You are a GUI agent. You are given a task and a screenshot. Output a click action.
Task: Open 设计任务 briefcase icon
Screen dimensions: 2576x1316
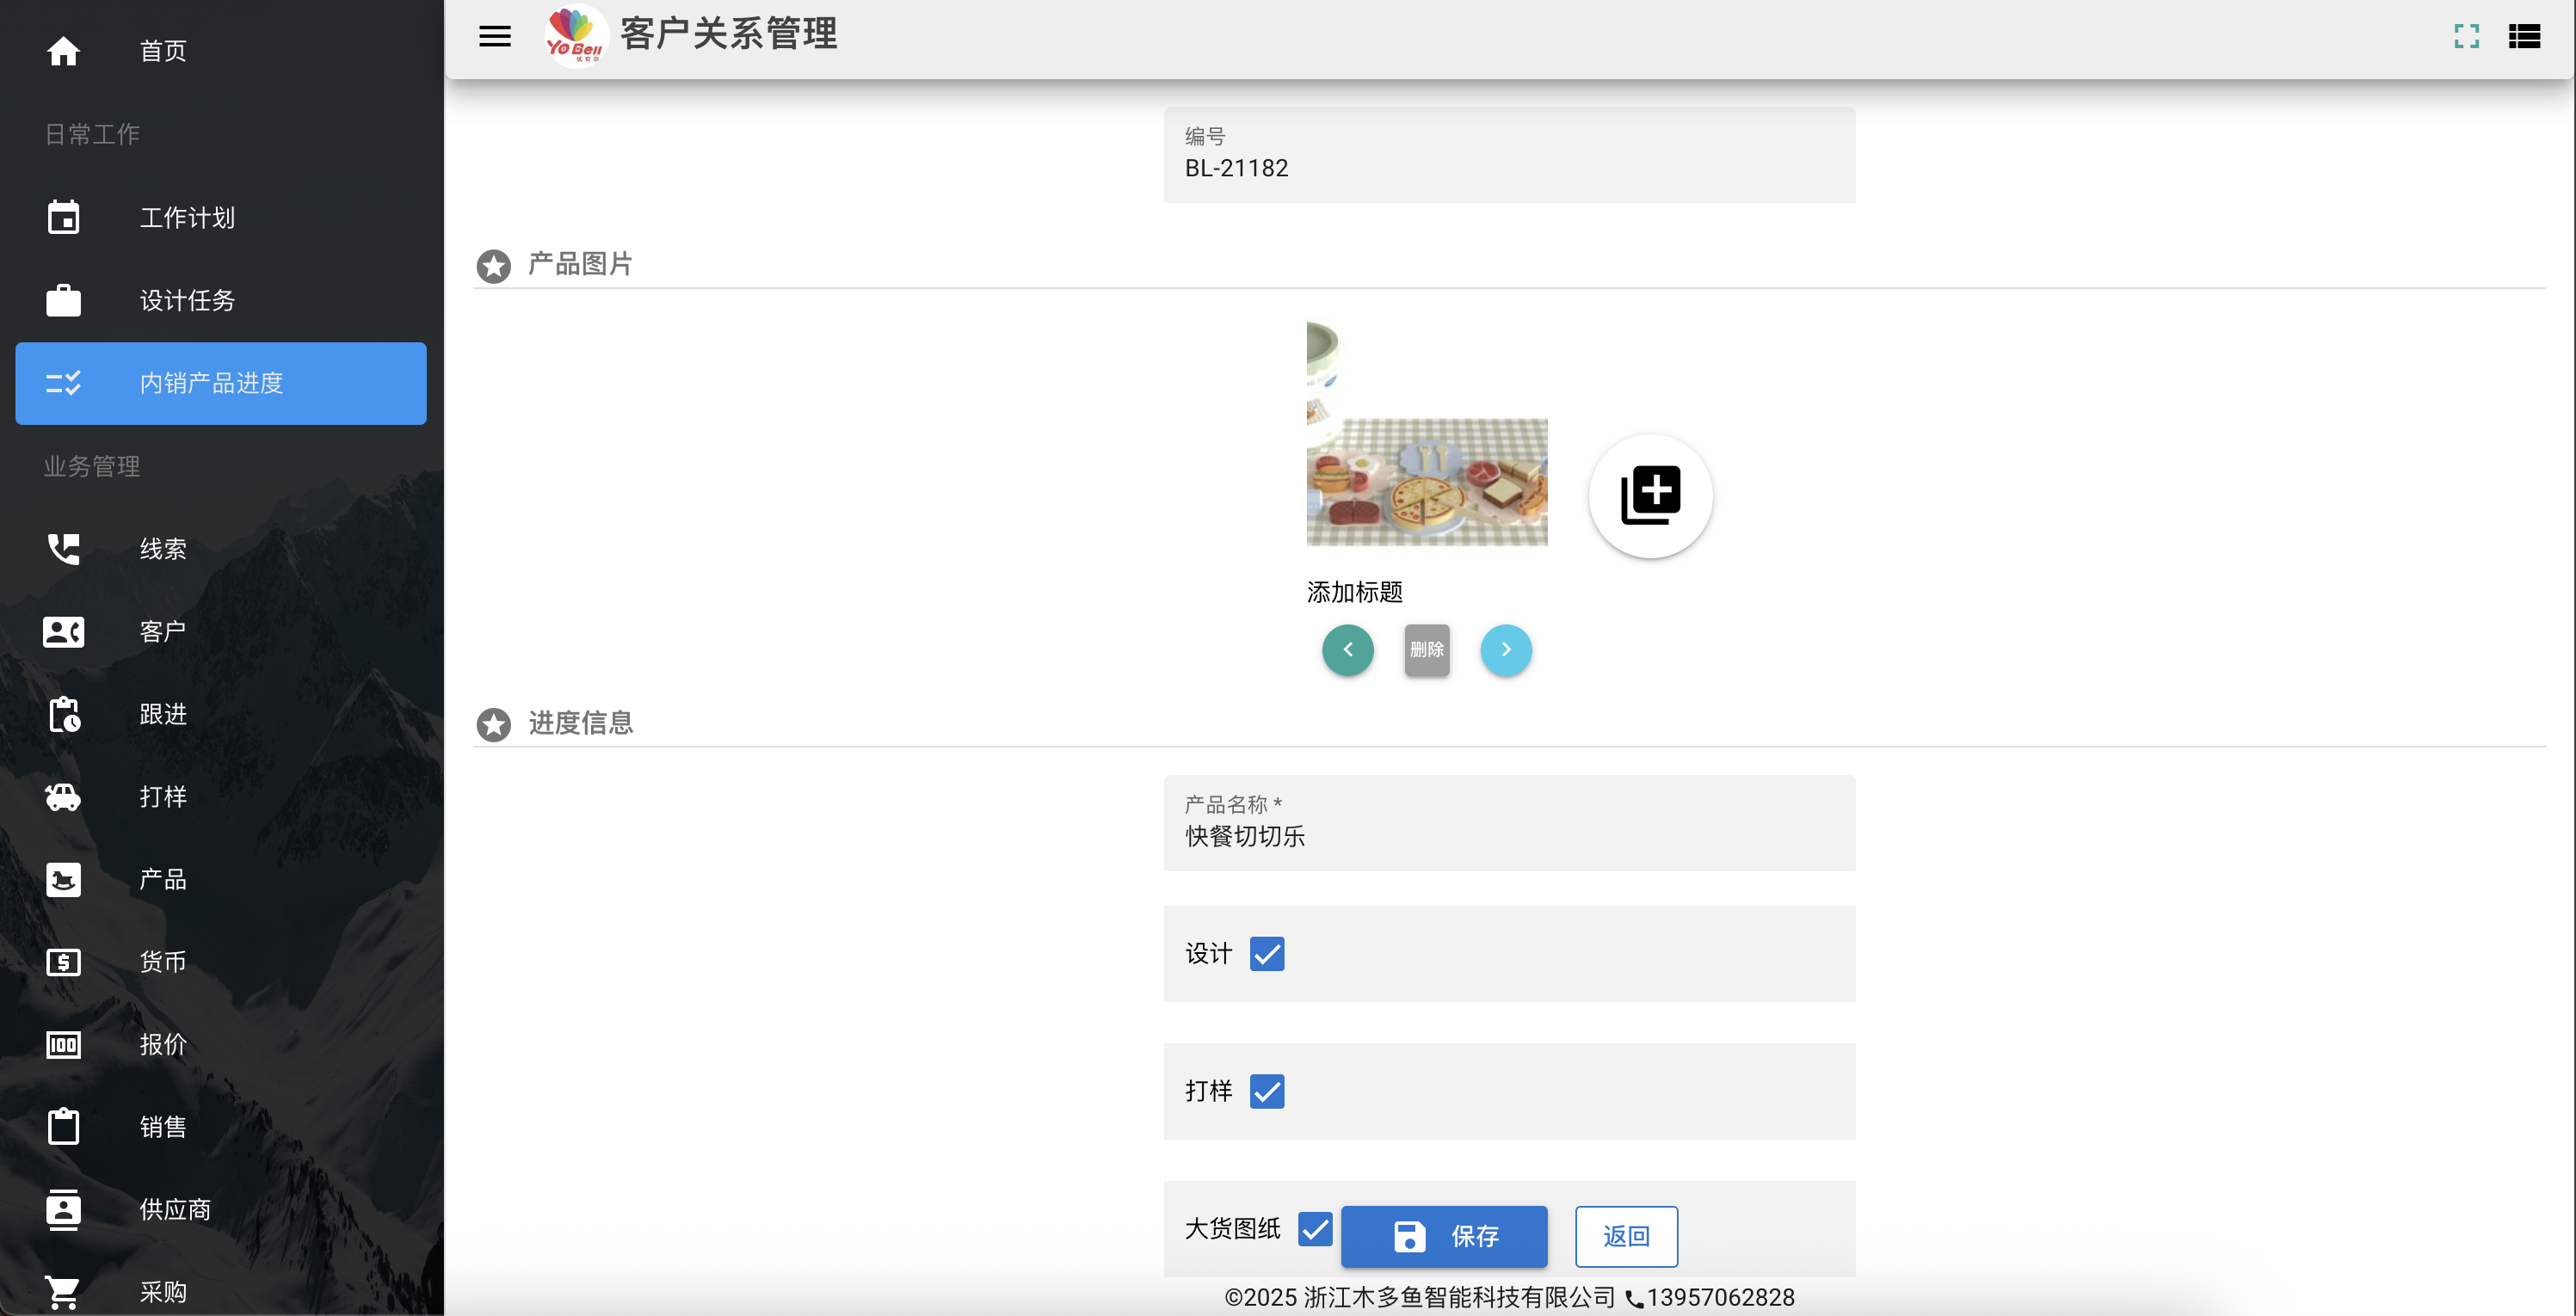click(63, 300)
